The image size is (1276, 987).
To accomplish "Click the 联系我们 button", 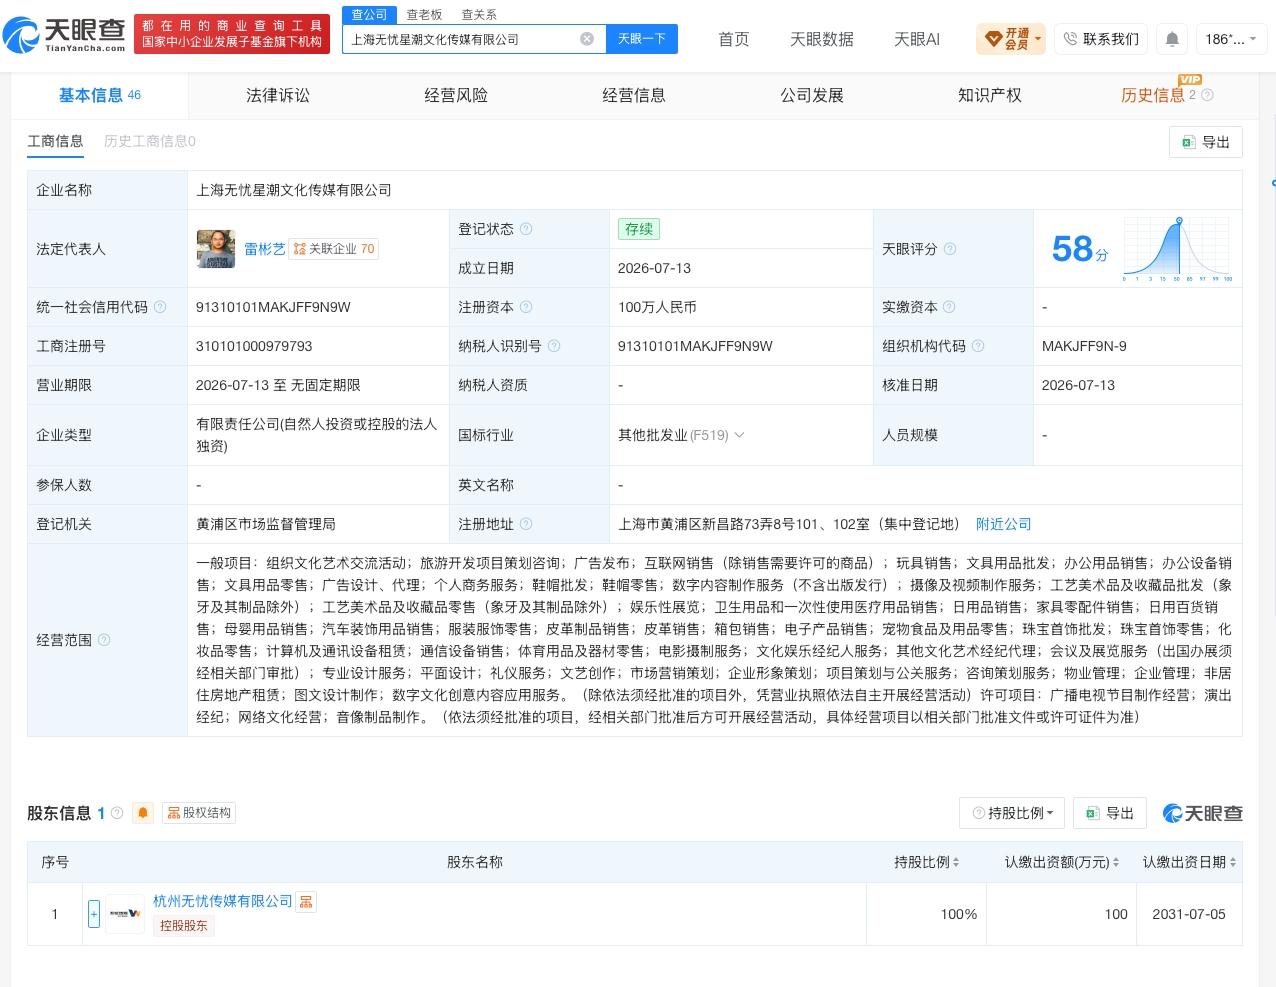I will pyautogui.click(x=1101, y=39).
